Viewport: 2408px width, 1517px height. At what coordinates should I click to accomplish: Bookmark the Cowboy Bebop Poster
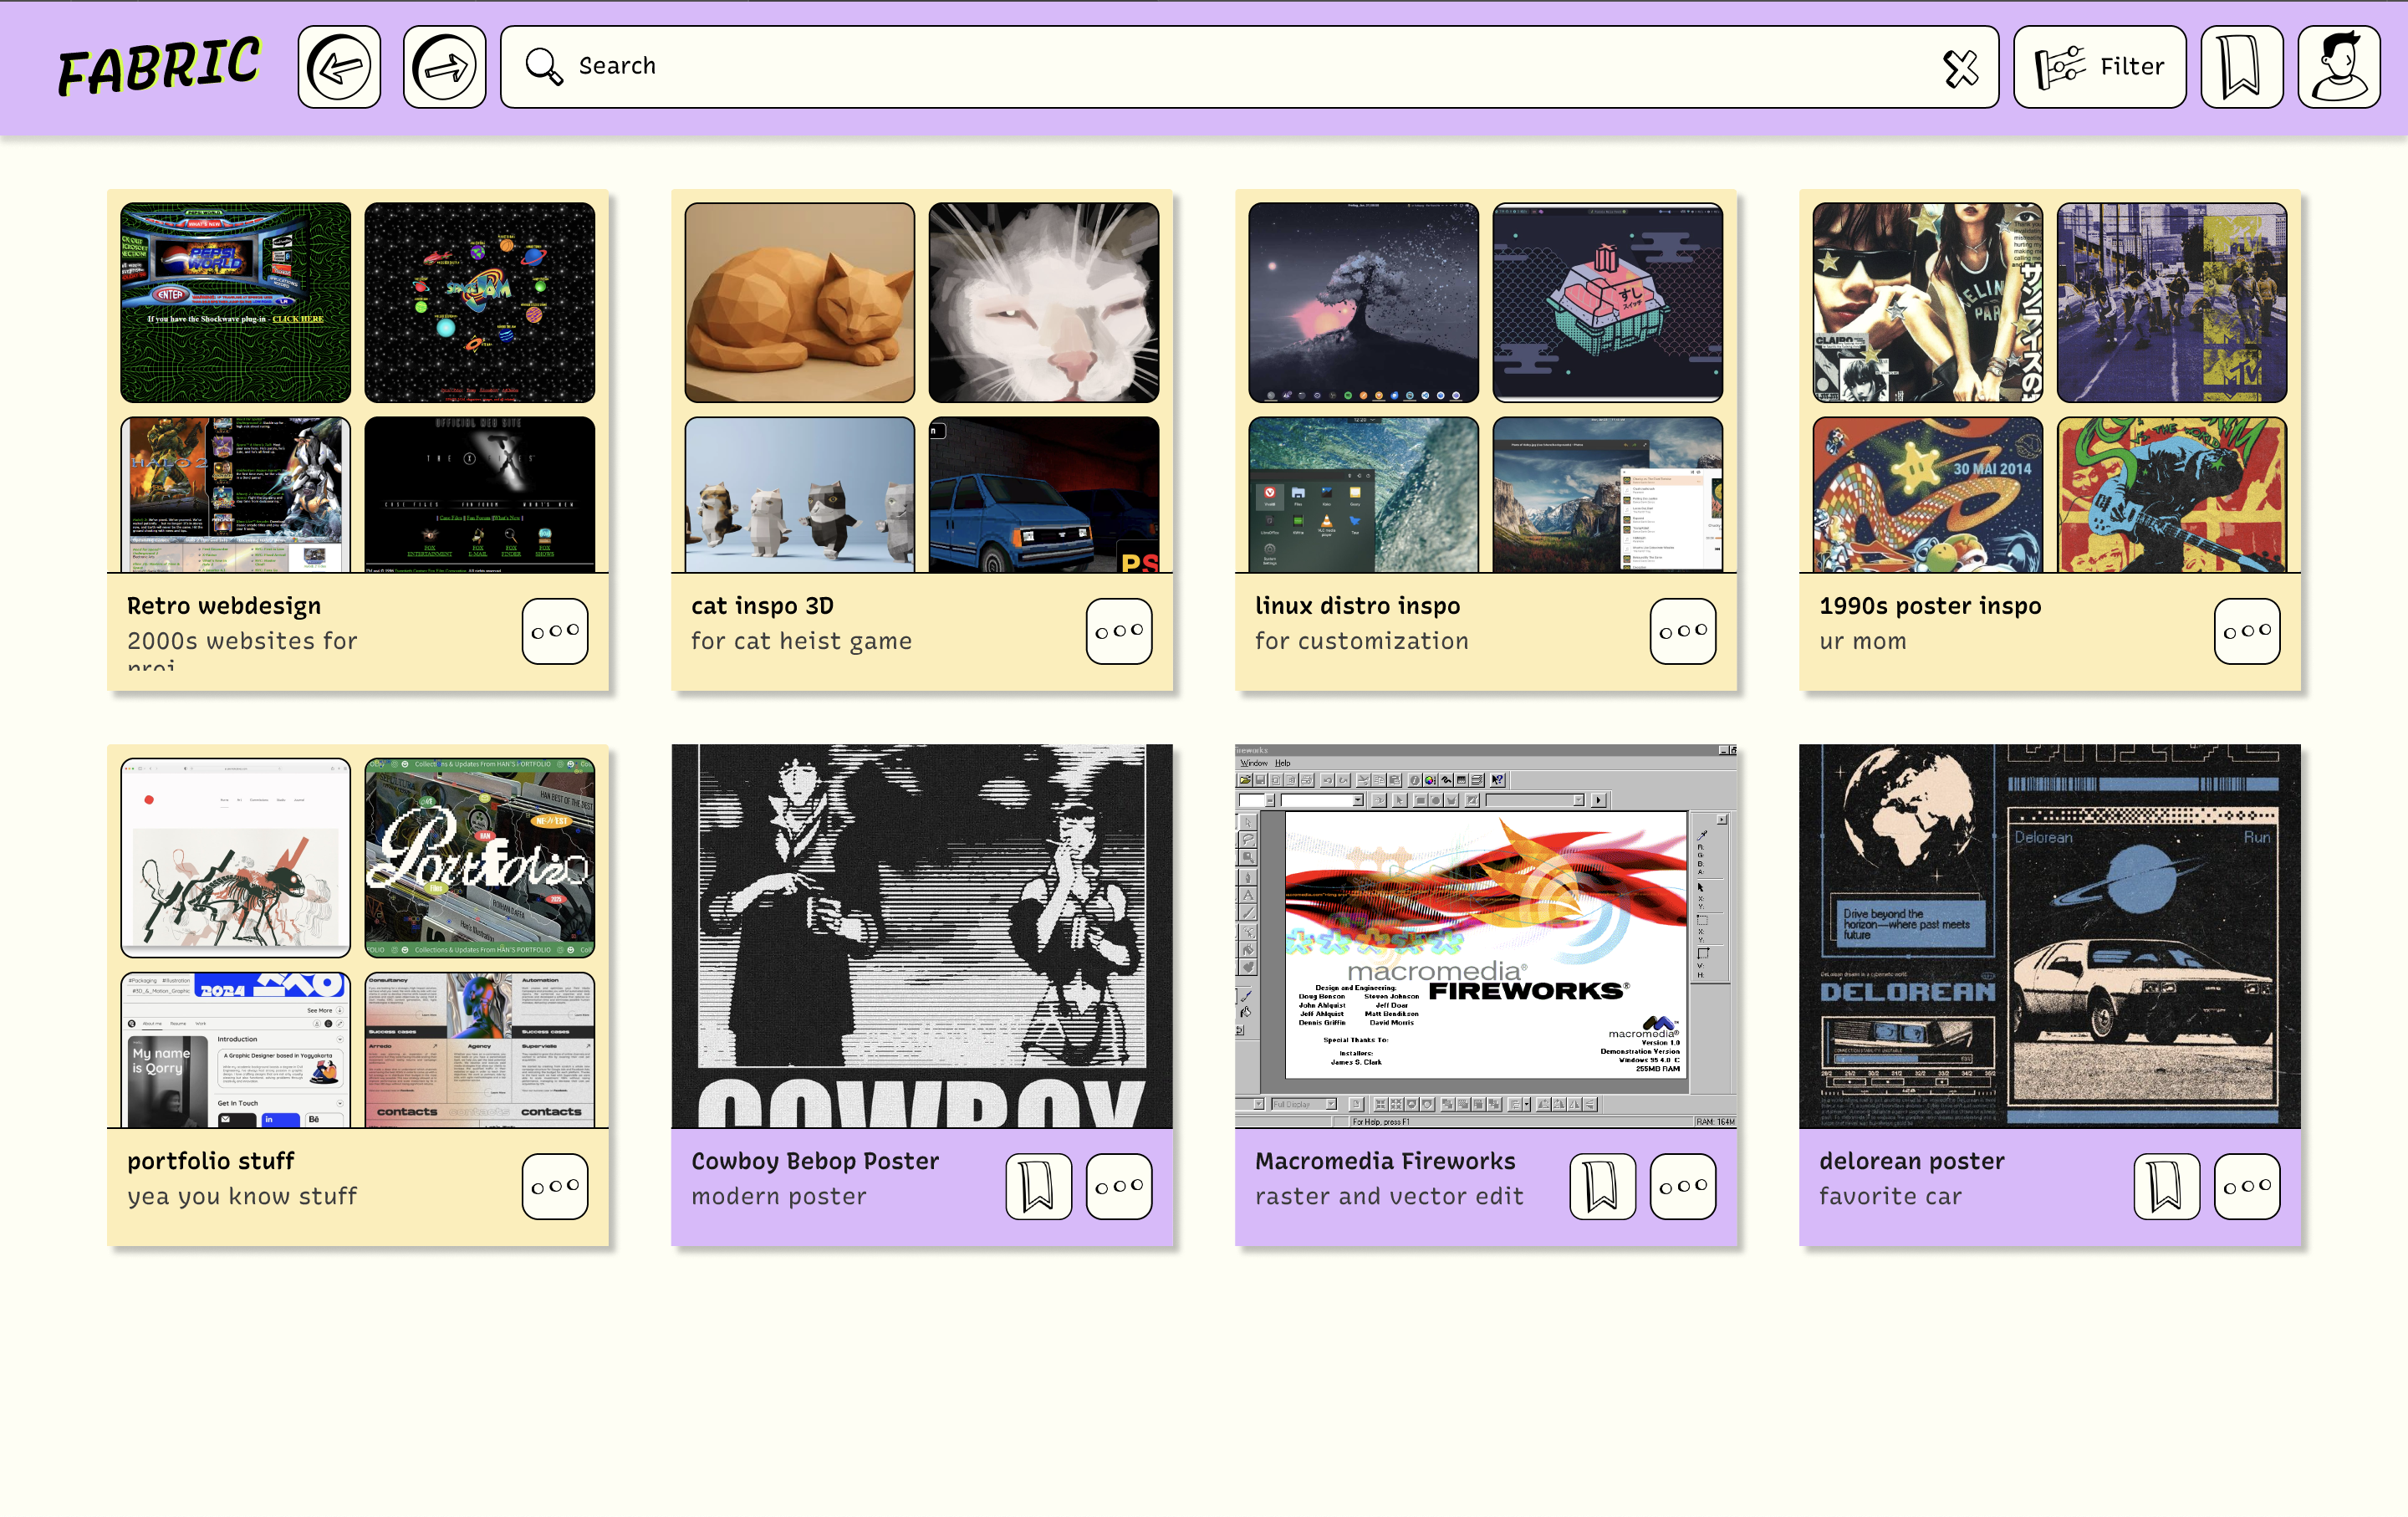coord(1038,1186)
